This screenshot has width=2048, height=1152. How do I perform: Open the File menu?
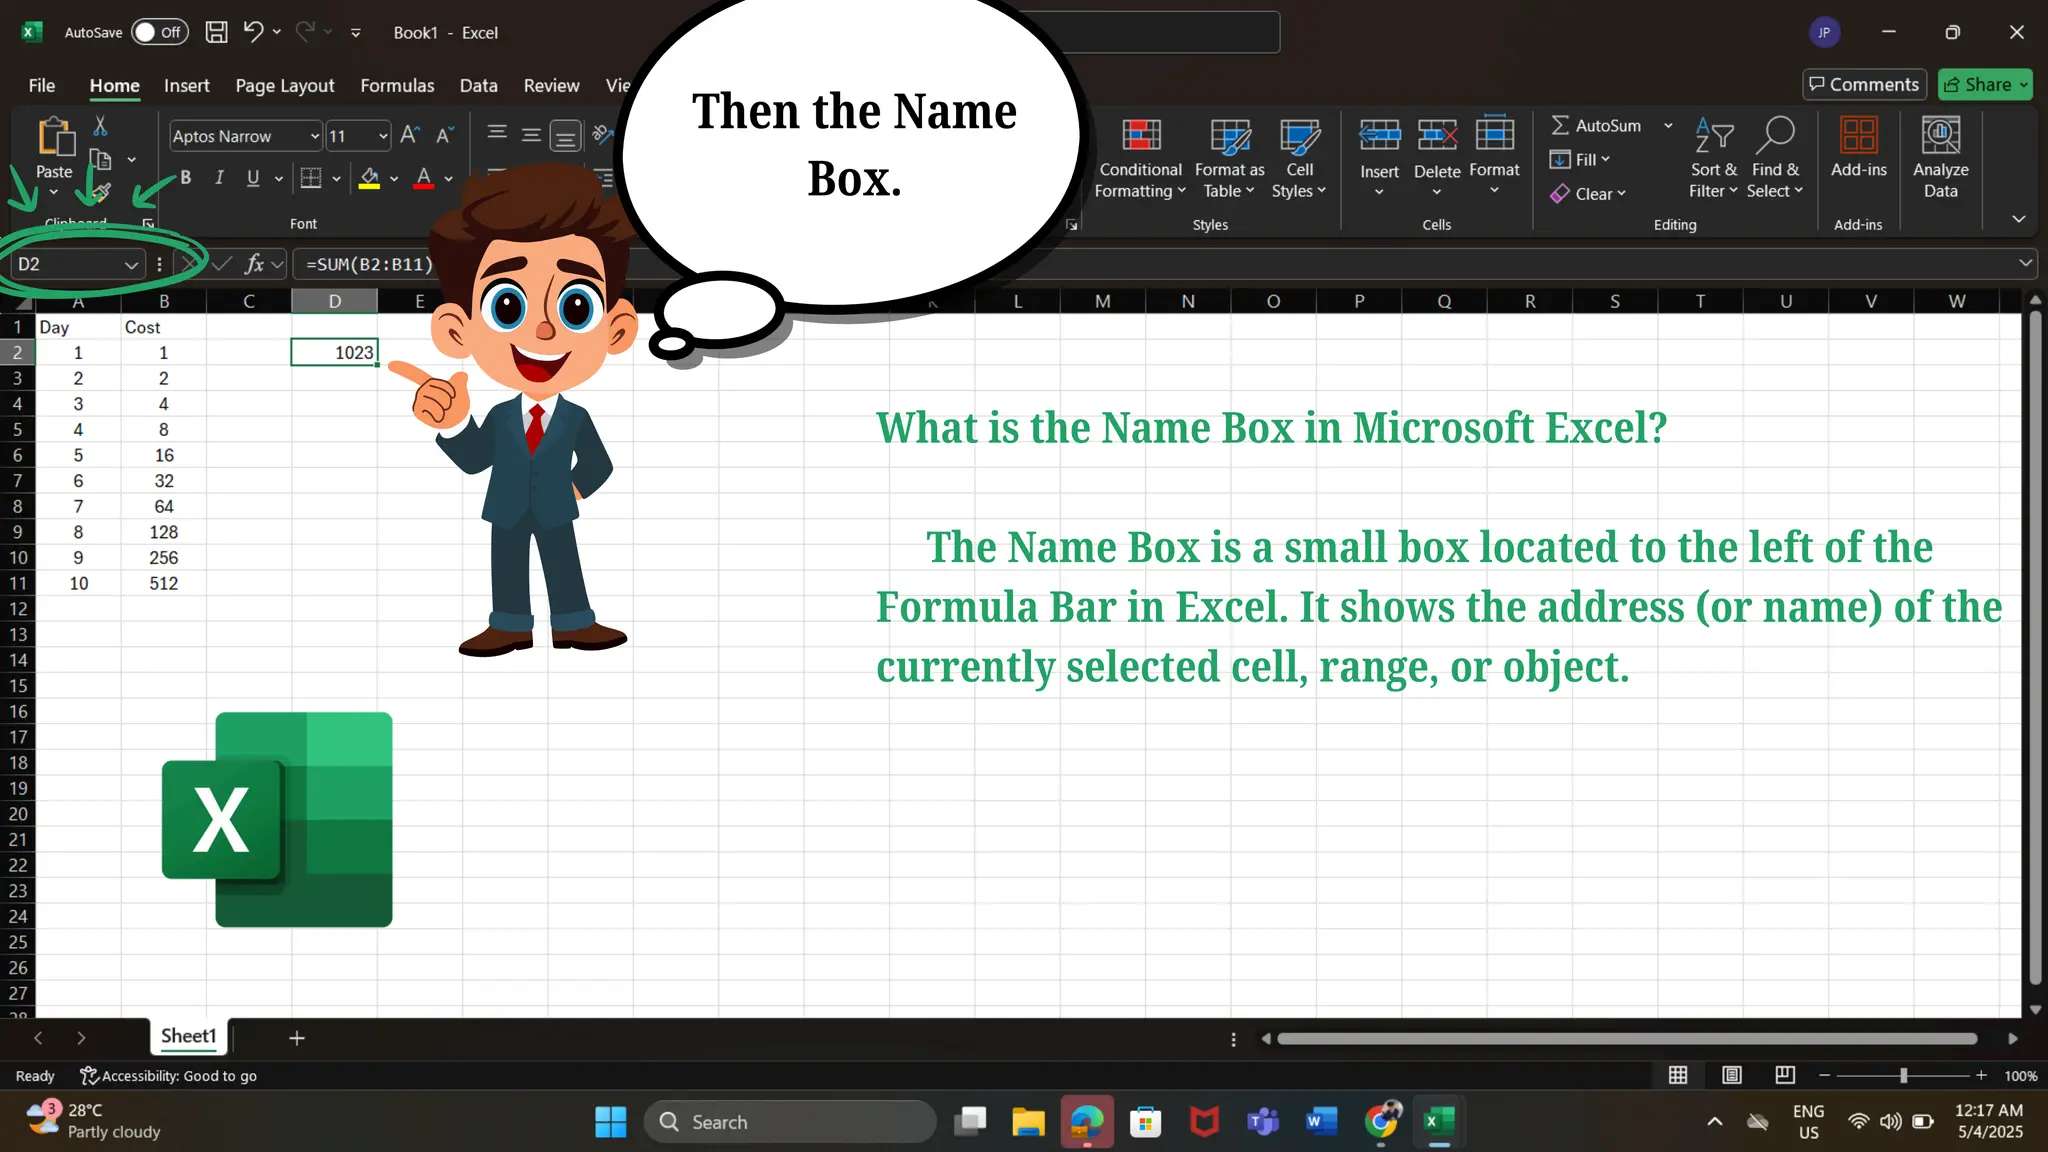click(42, 85)
